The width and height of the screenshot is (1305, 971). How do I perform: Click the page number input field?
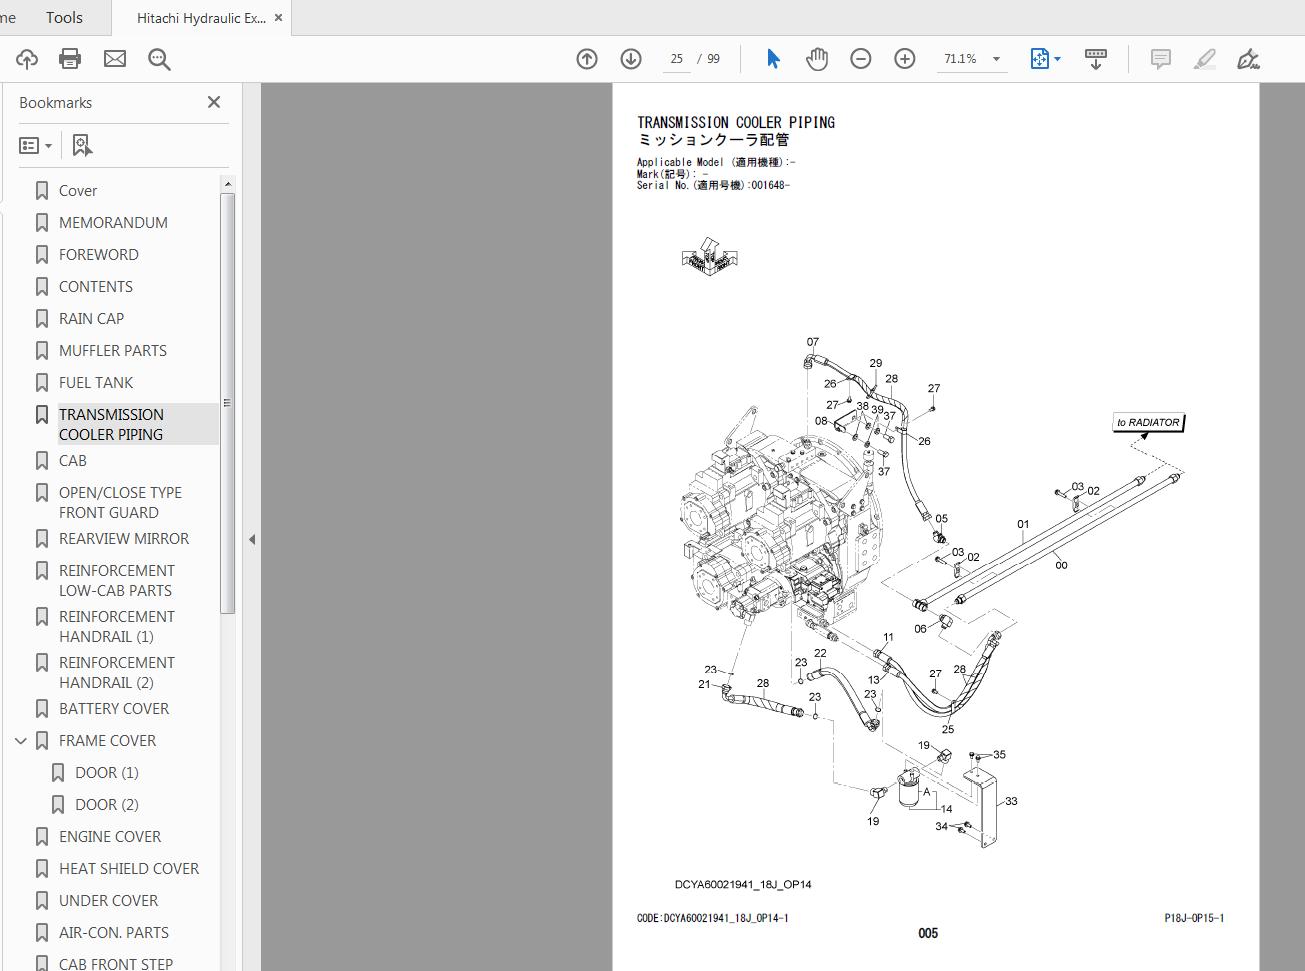click(x=677, y=59)
